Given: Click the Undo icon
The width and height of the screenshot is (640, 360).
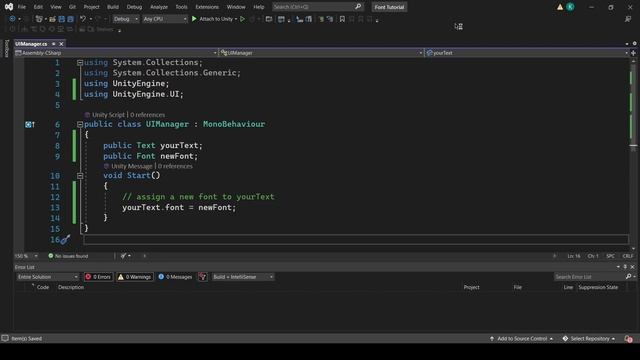Looking at the screenshot, I should pos(83,19).
